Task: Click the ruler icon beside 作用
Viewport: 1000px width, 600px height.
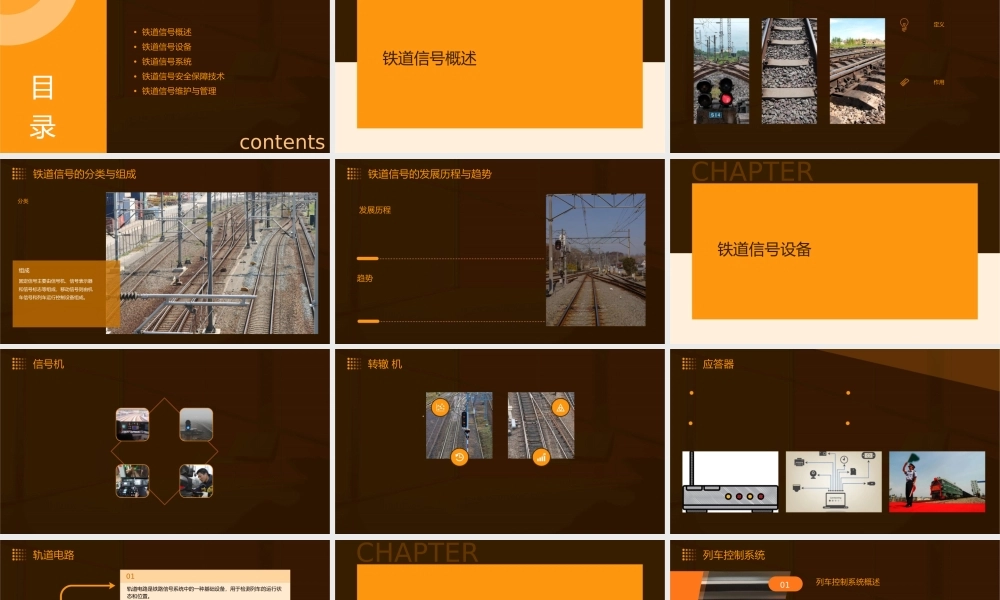Action: [x=904, y=82]
